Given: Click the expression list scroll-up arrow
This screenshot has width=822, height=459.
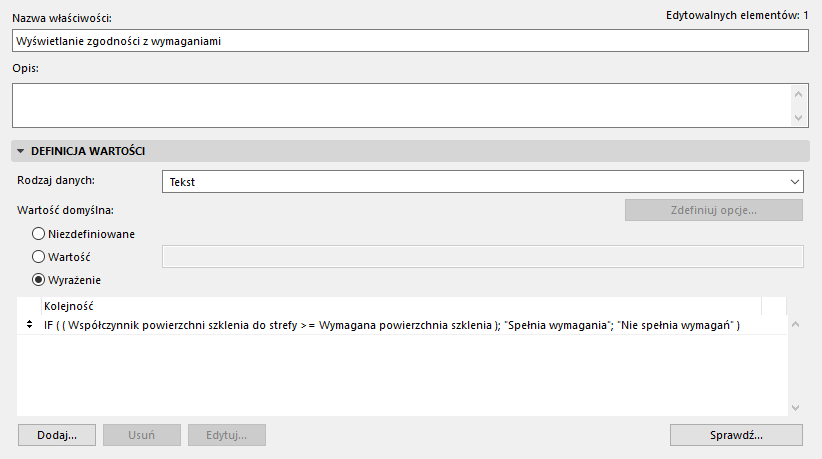Looking at the screenshot, I should click(x=796, y=325).
